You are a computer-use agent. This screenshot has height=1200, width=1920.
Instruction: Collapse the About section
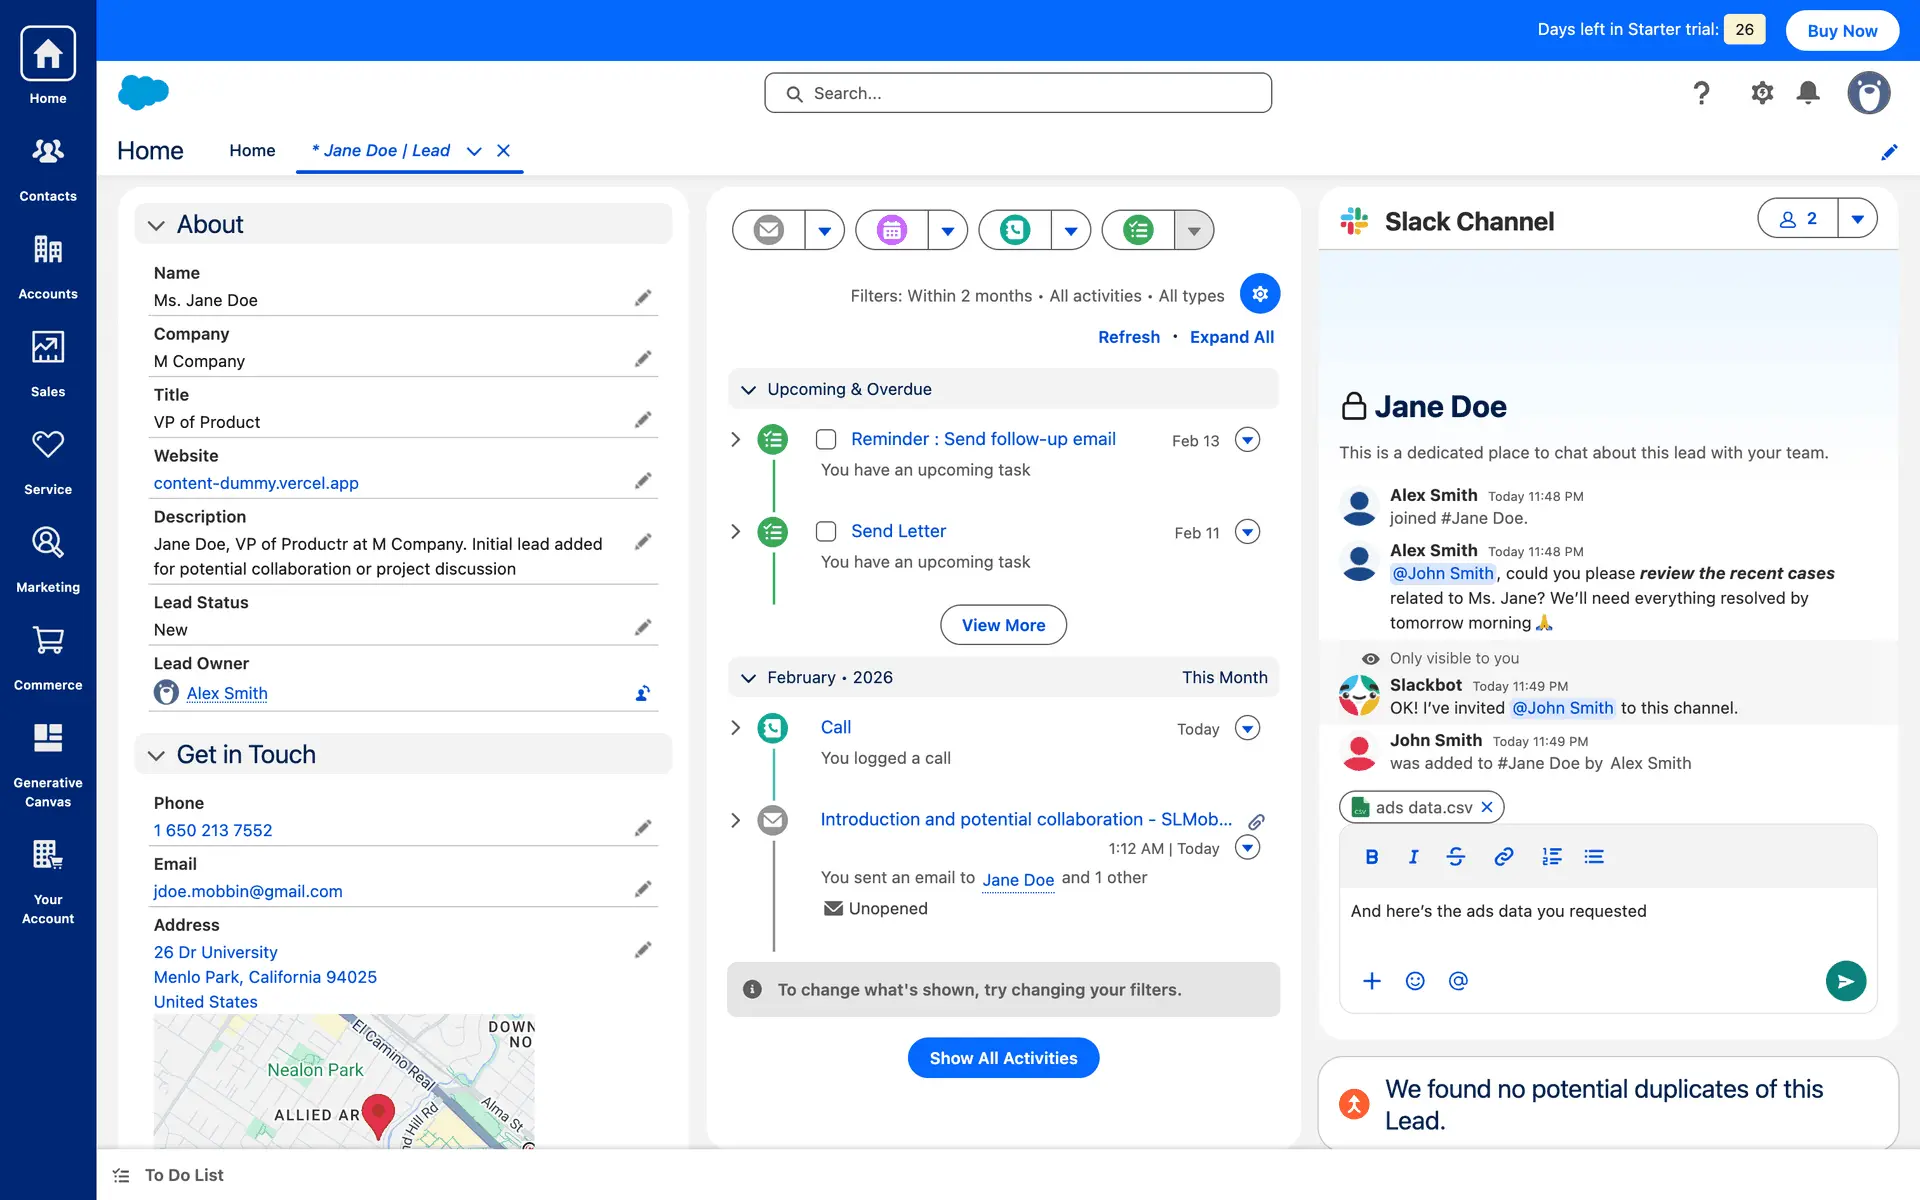coord(156,225)
